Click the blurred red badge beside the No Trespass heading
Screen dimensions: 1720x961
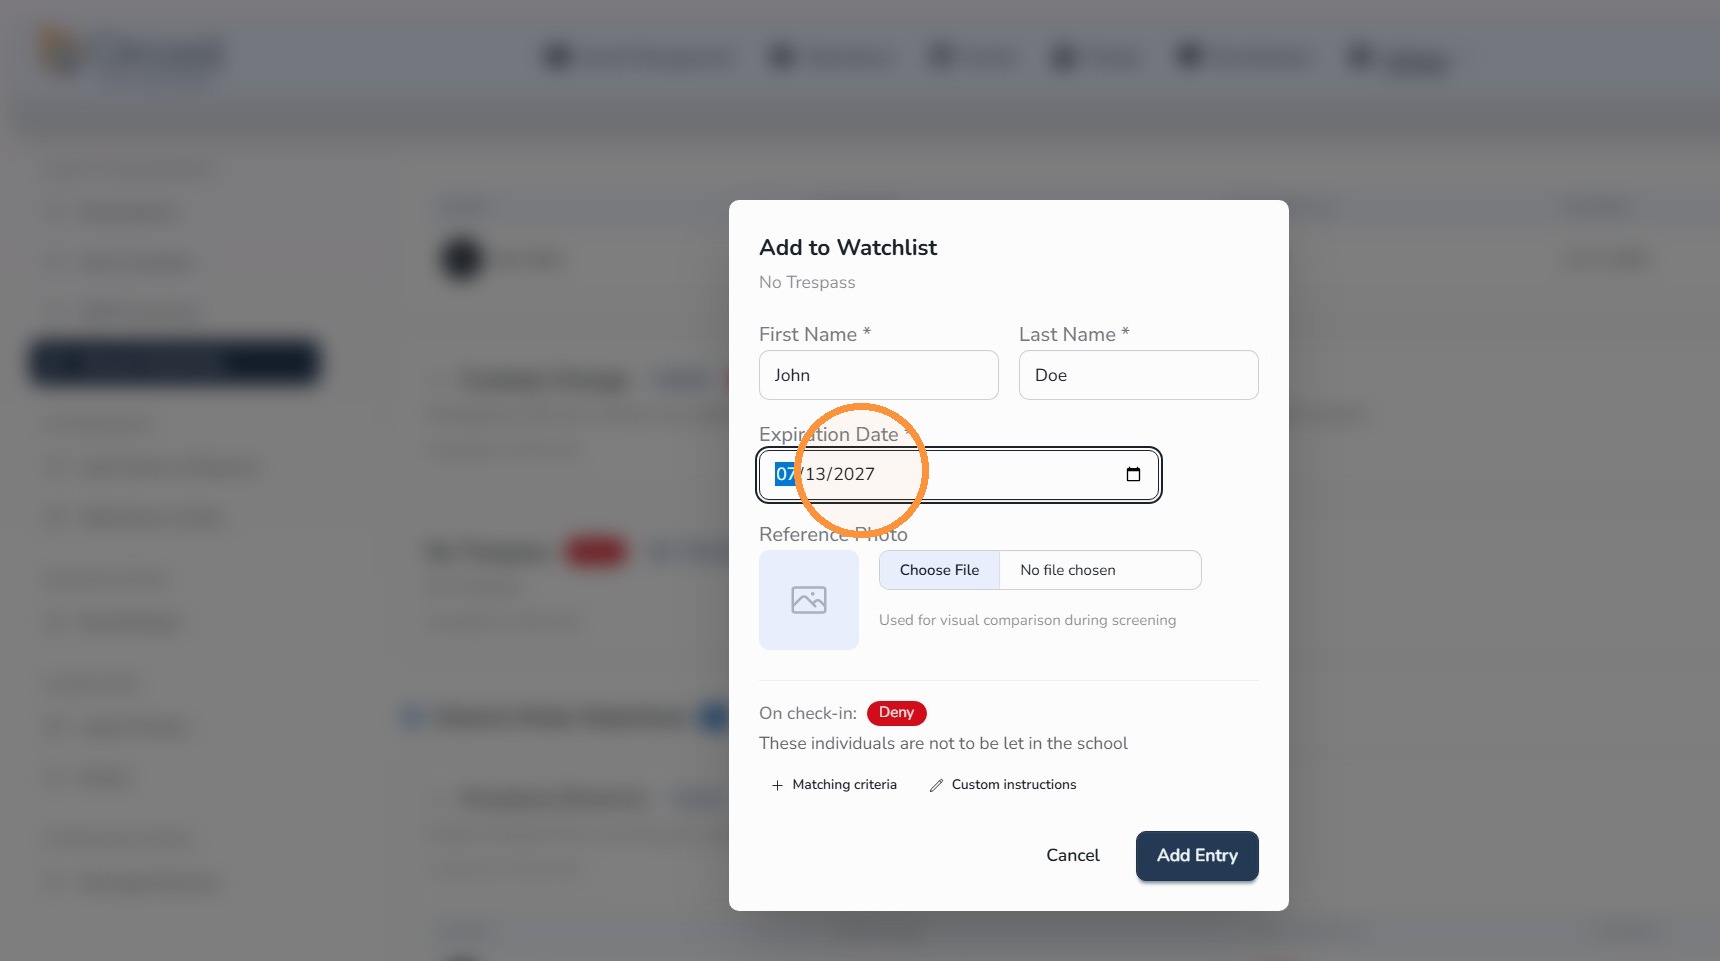595,551
